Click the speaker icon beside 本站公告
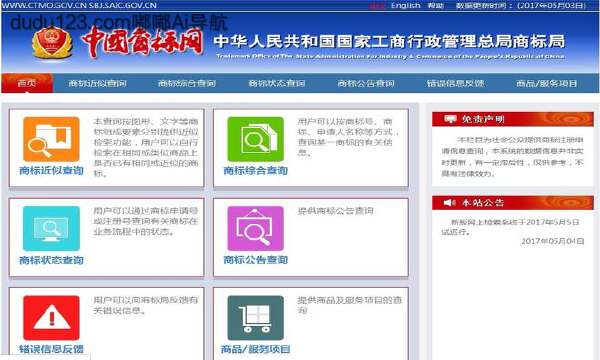This screenshot has height=360, width=600. coord(450,202)
